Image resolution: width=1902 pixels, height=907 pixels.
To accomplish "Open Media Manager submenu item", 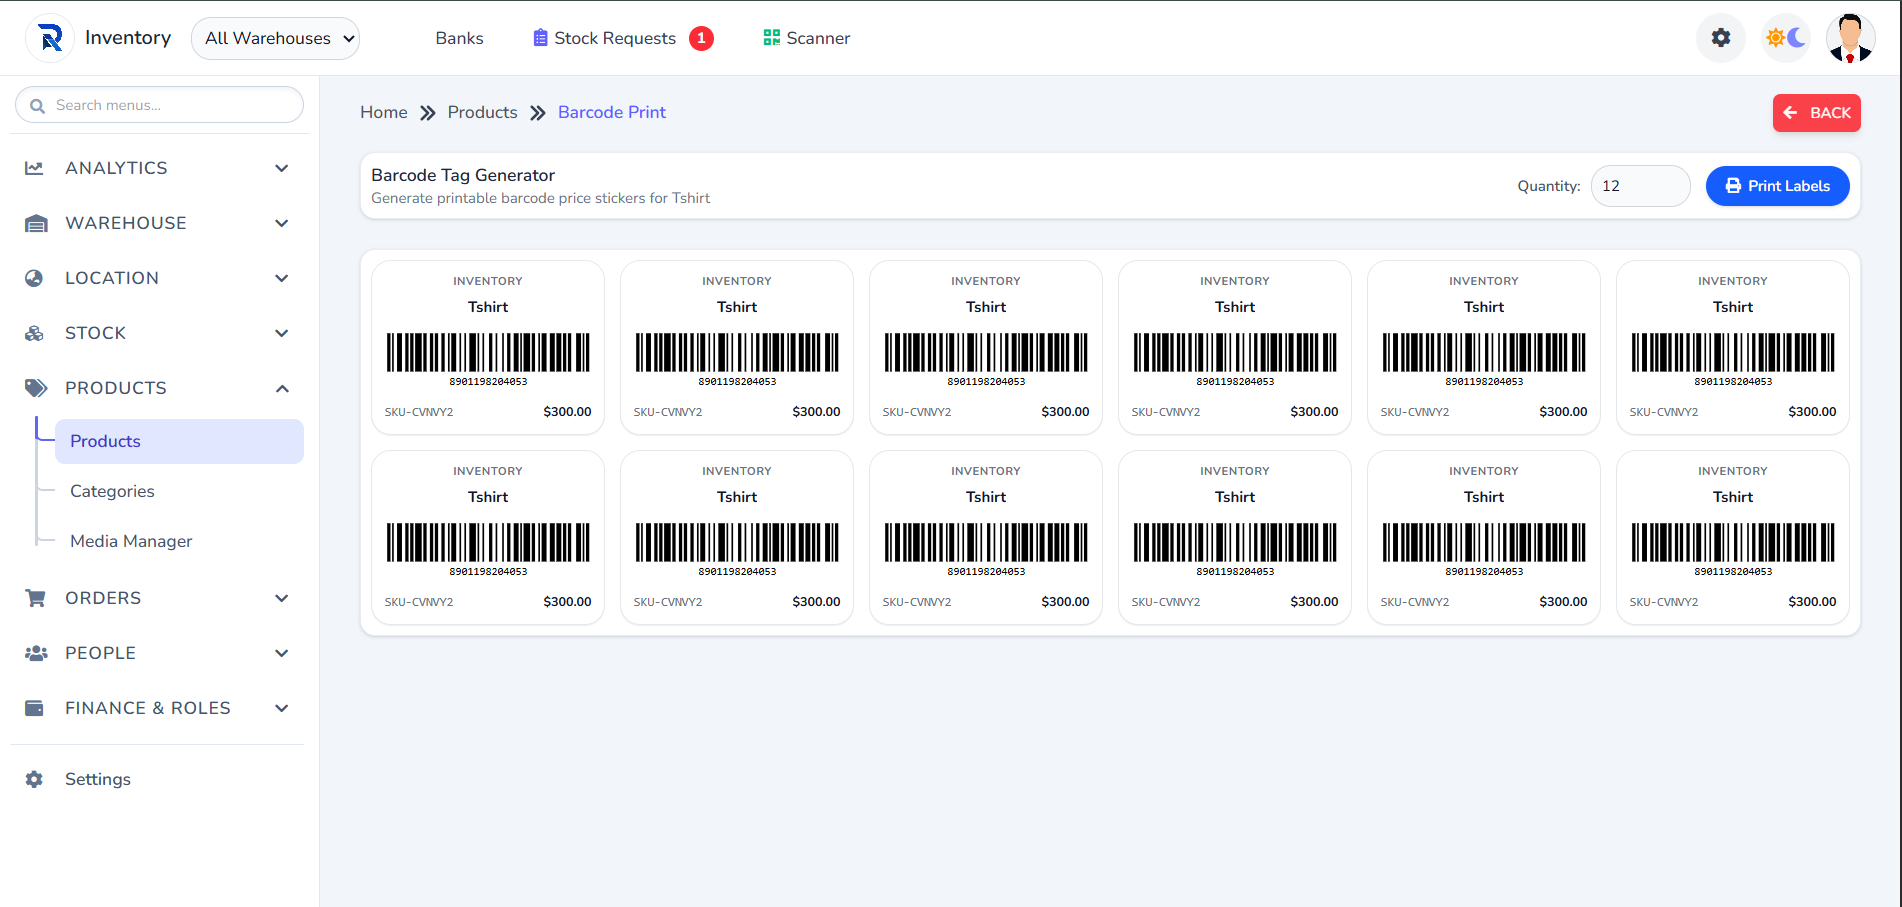I will (131, 541).
